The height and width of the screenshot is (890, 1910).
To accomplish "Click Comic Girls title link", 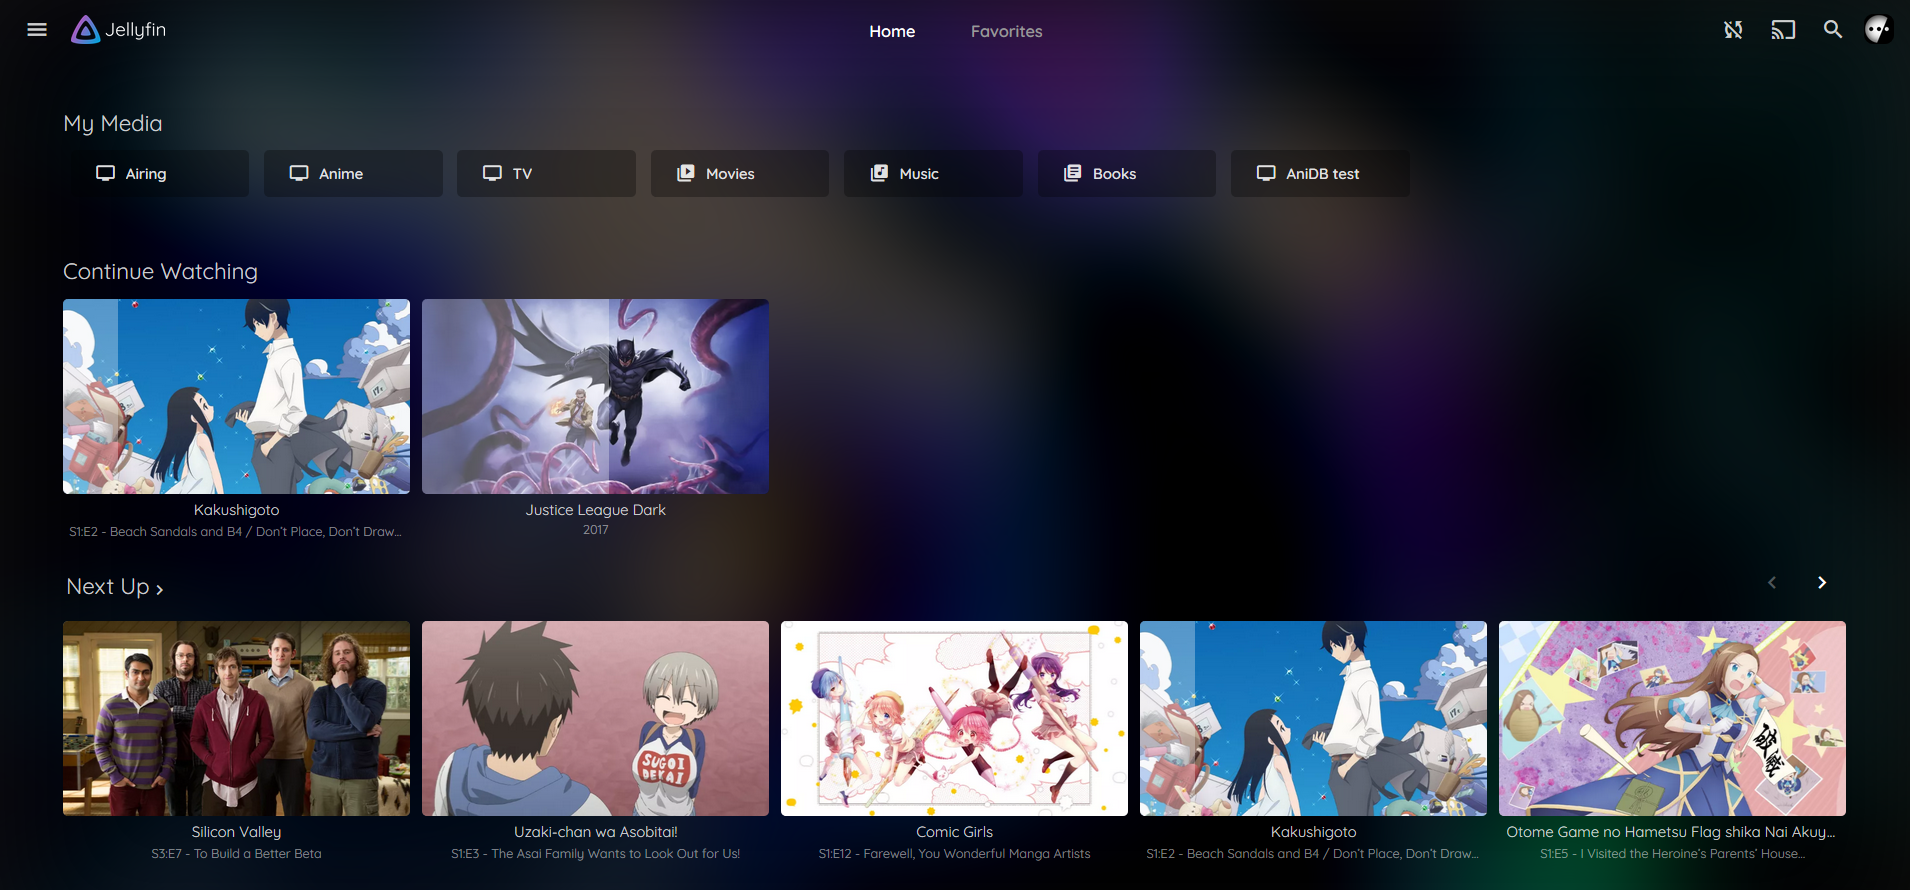I will point(954,832).
